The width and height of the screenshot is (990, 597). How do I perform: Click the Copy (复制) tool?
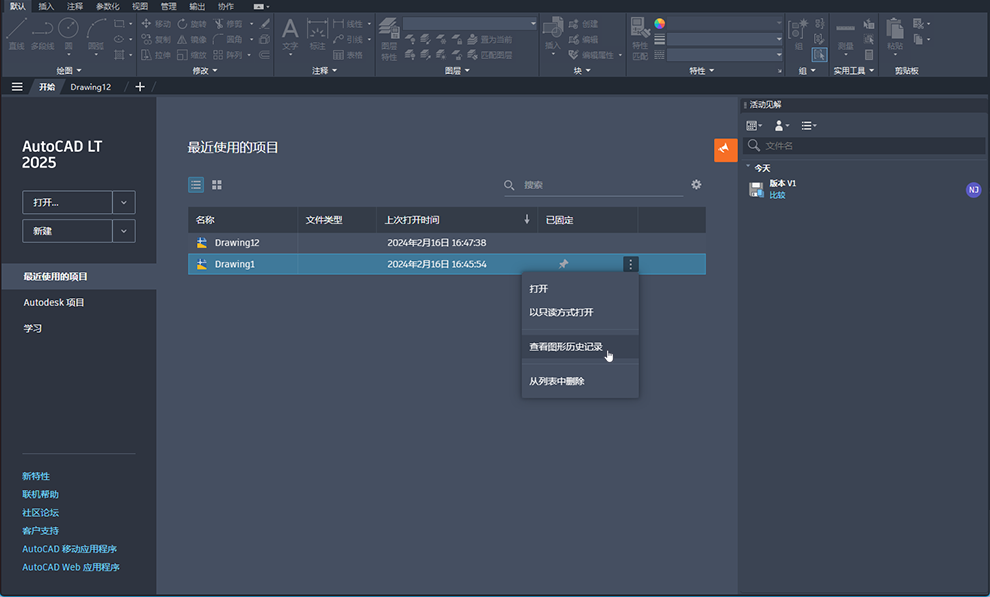tap(156, 39)
